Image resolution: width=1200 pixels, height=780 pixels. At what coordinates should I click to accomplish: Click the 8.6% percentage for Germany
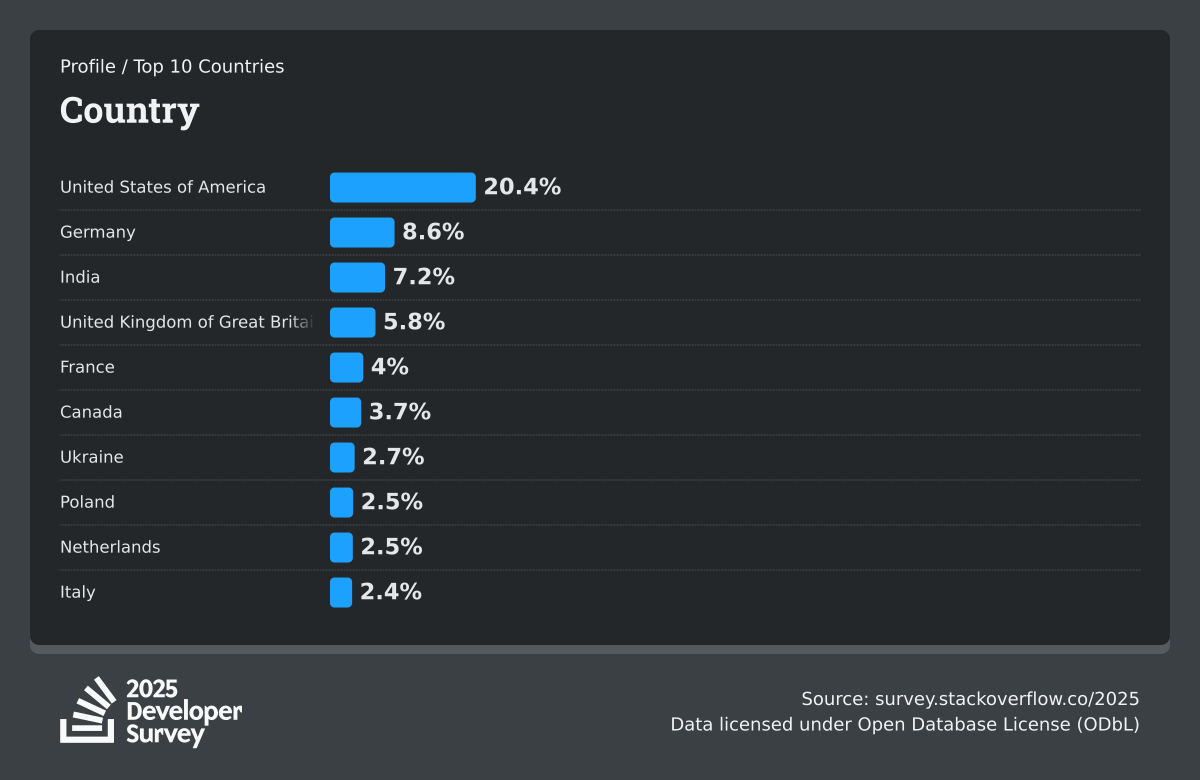click(x=433, y=232)
